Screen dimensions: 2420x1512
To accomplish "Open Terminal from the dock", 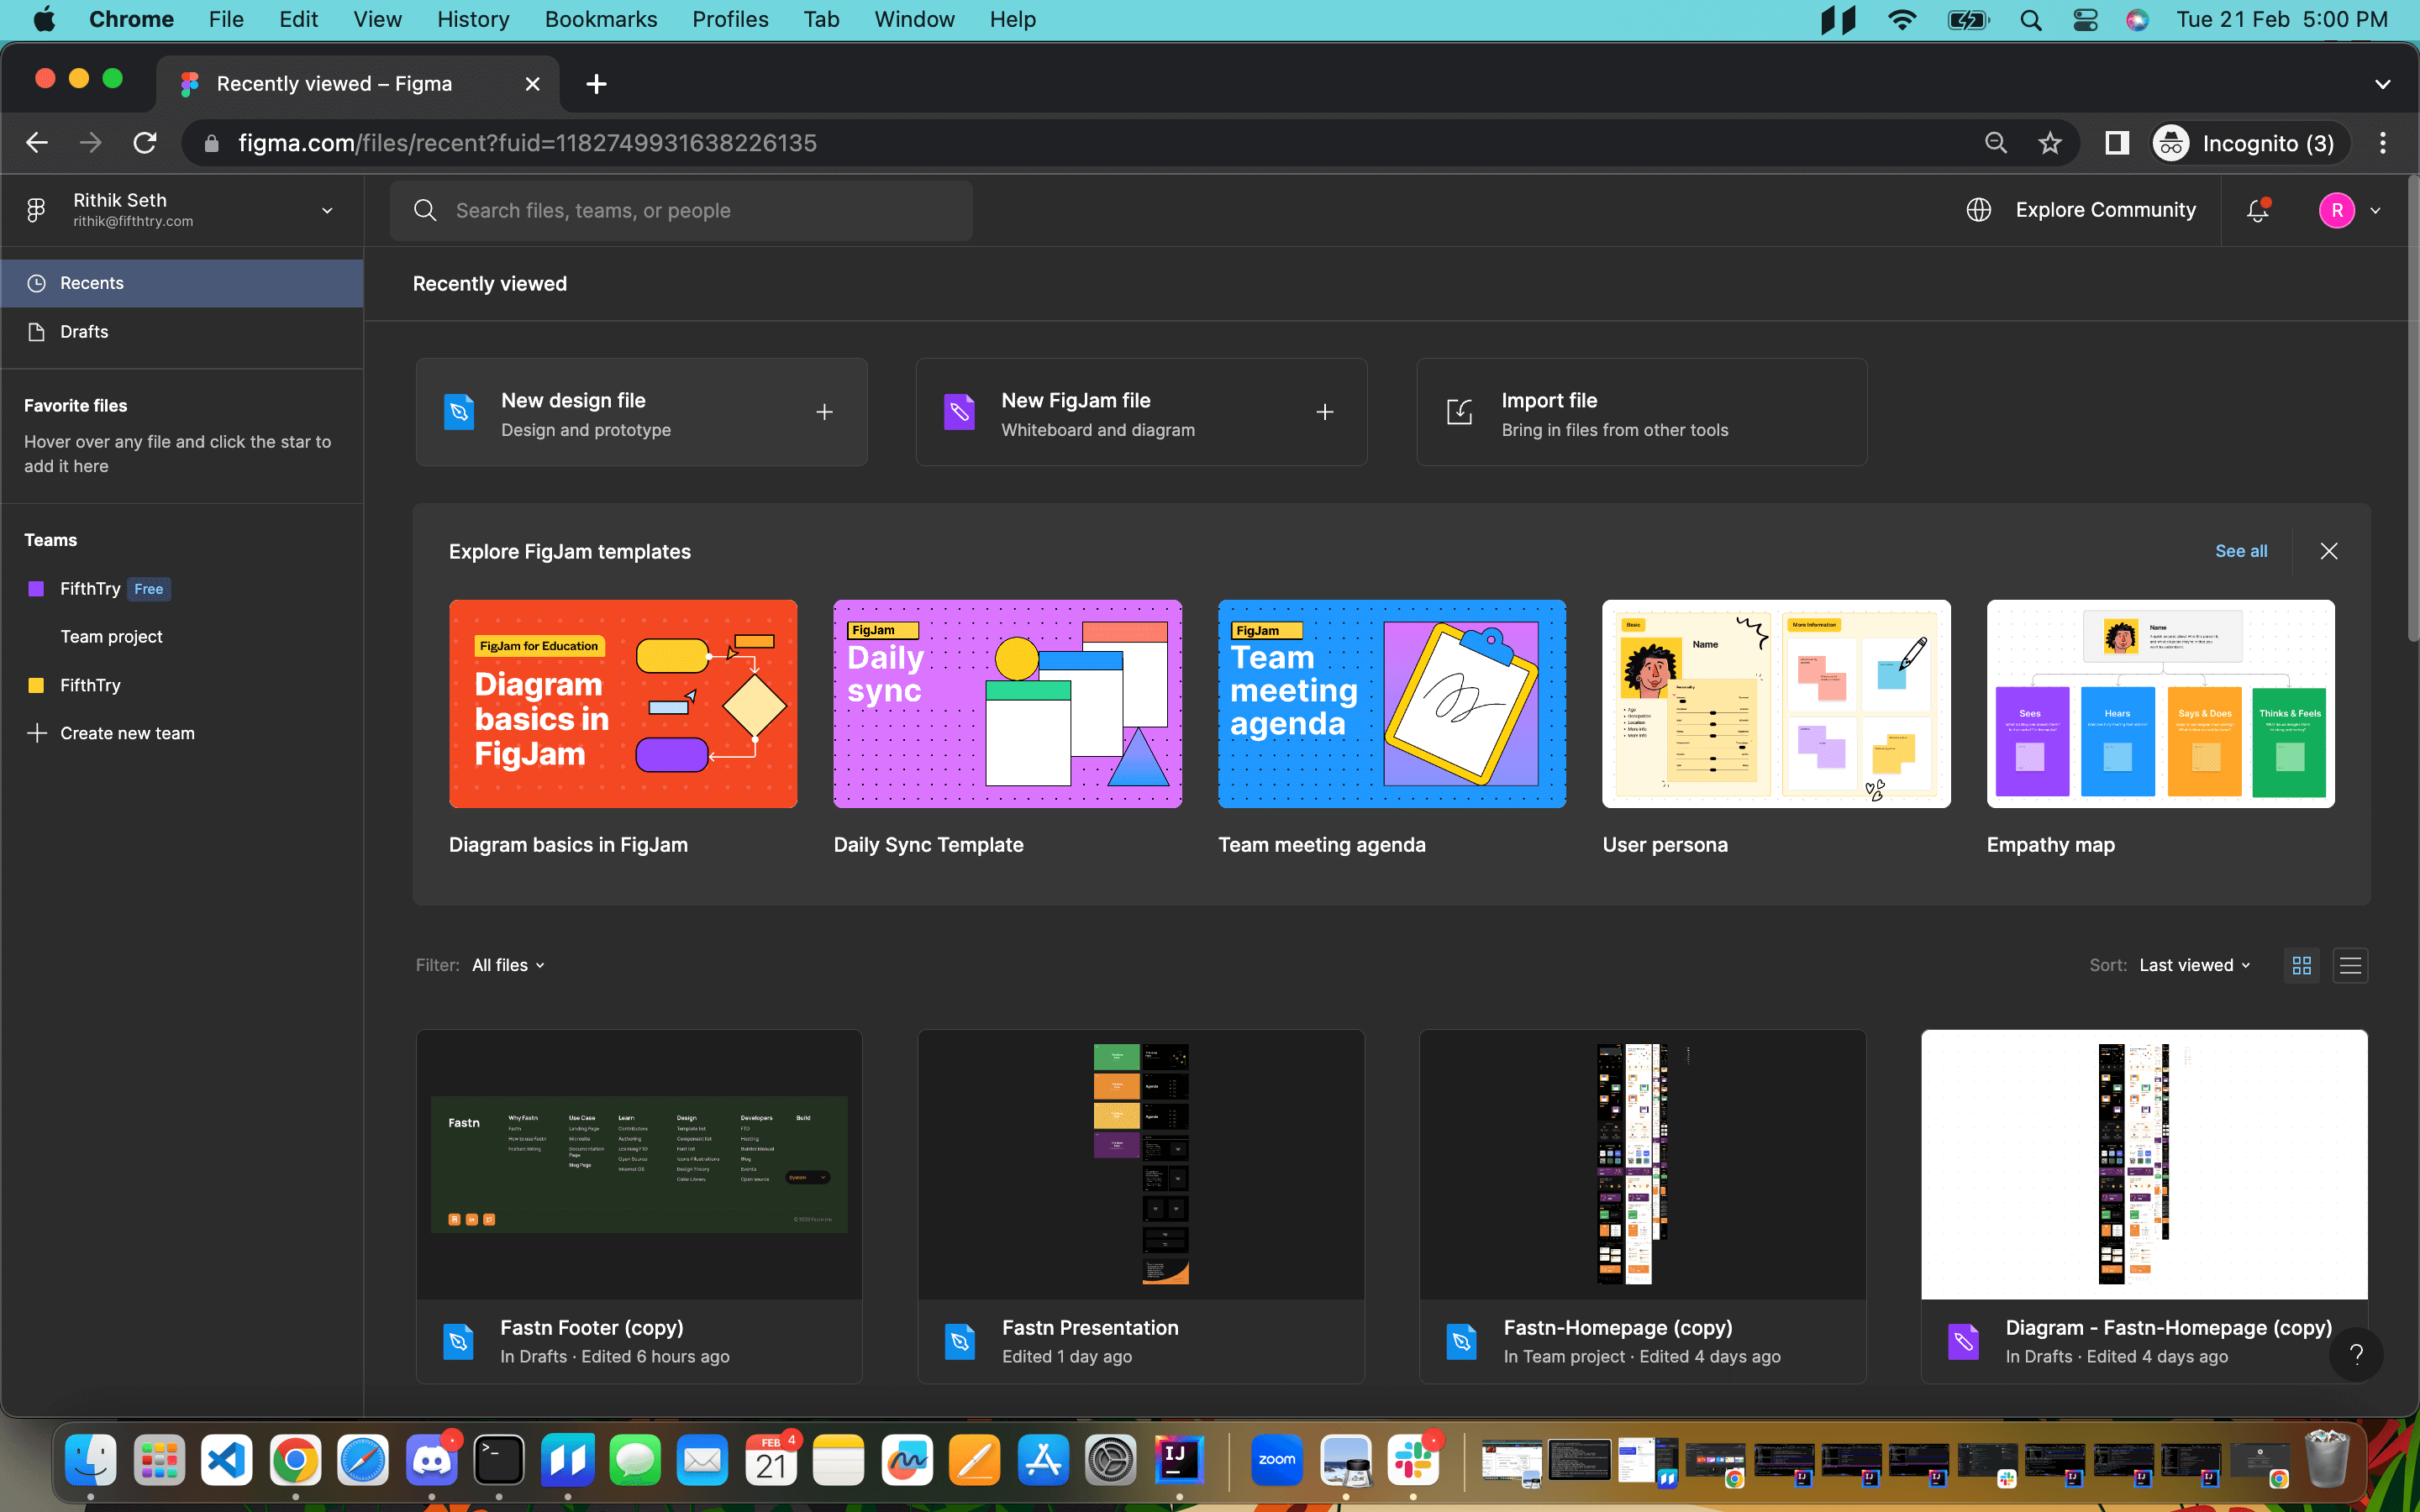I will pos(499,1461).
